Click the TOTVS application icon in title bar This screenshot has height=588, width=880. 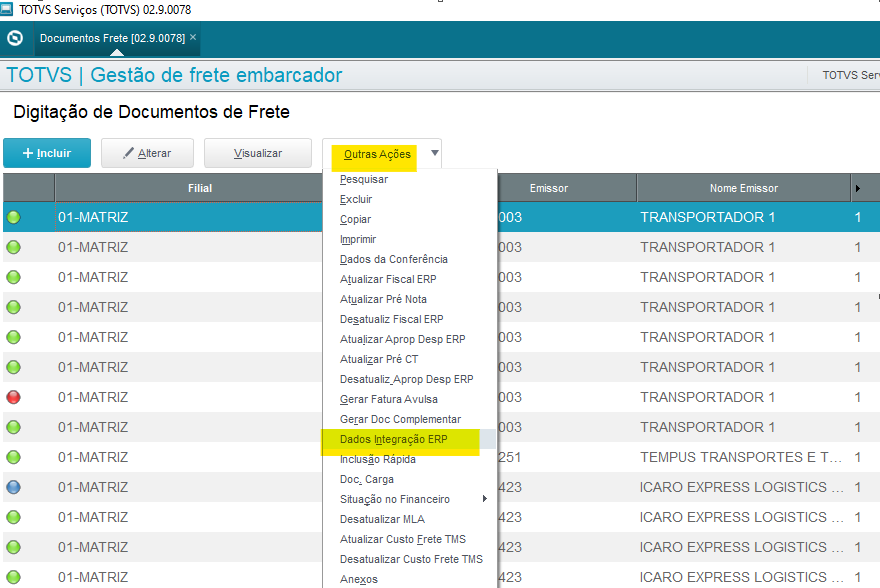pos(10,8)
